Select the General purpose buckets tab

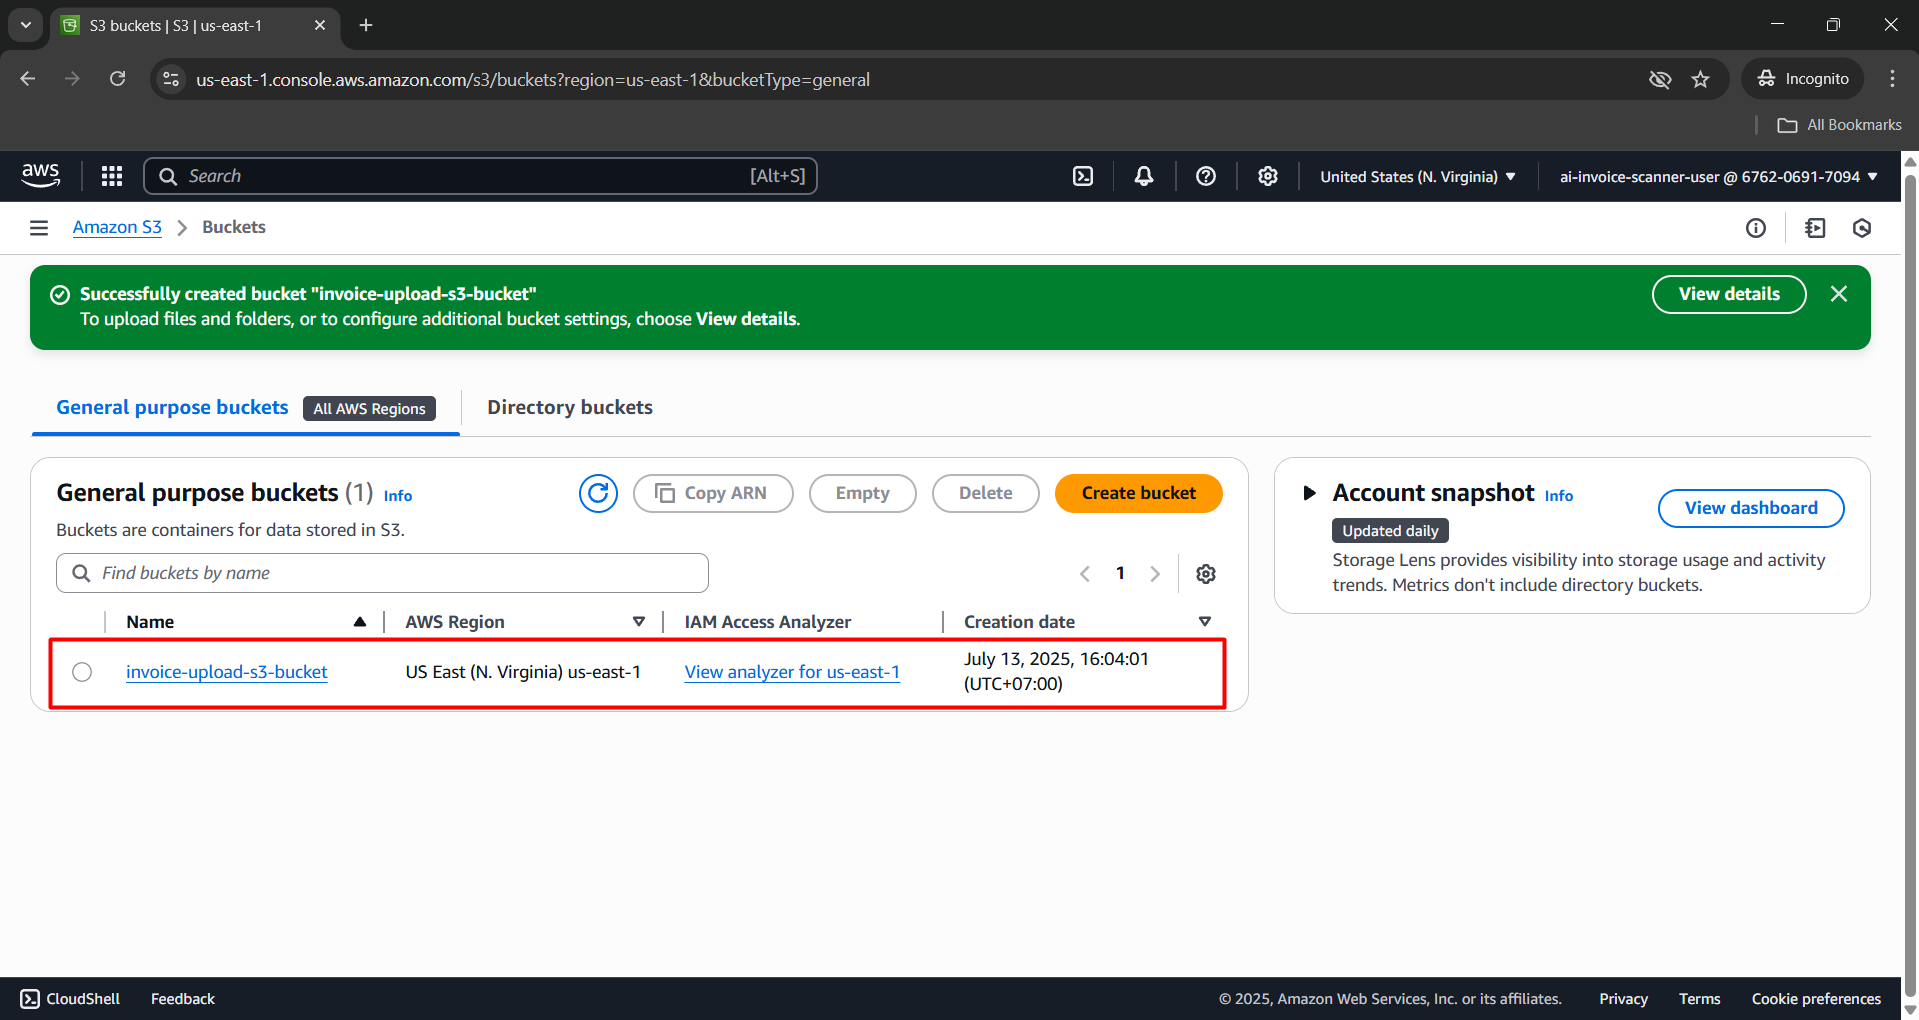point(172,407)
